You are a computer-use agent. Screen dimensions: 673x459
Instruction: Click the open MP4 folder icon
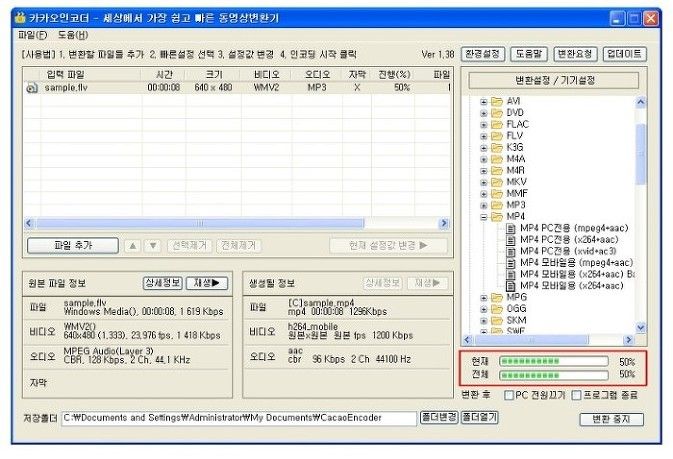pos(497,216)
